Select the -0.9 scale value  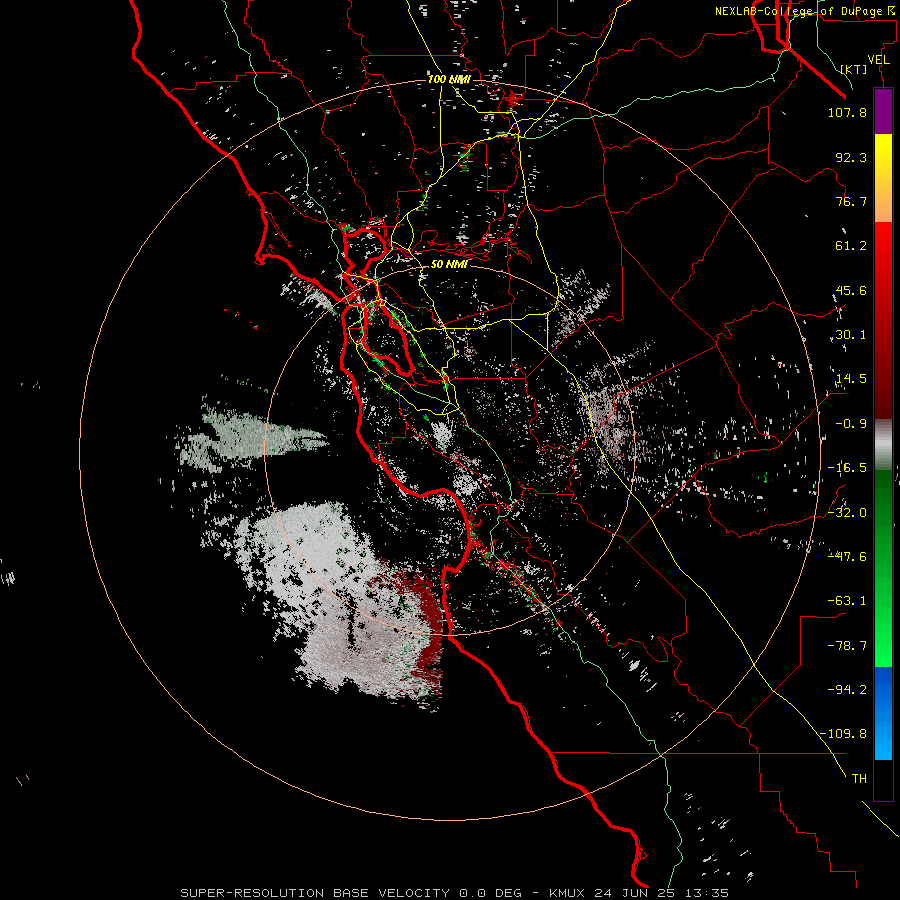[x=851, y=424]
